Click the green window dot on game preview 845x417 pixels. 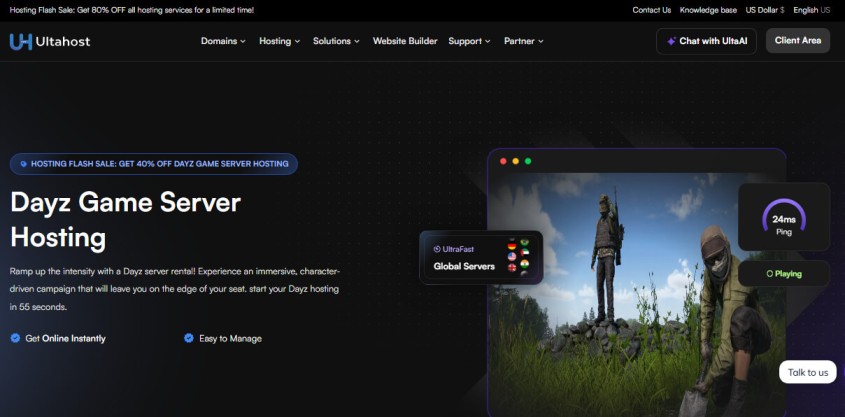528,161
